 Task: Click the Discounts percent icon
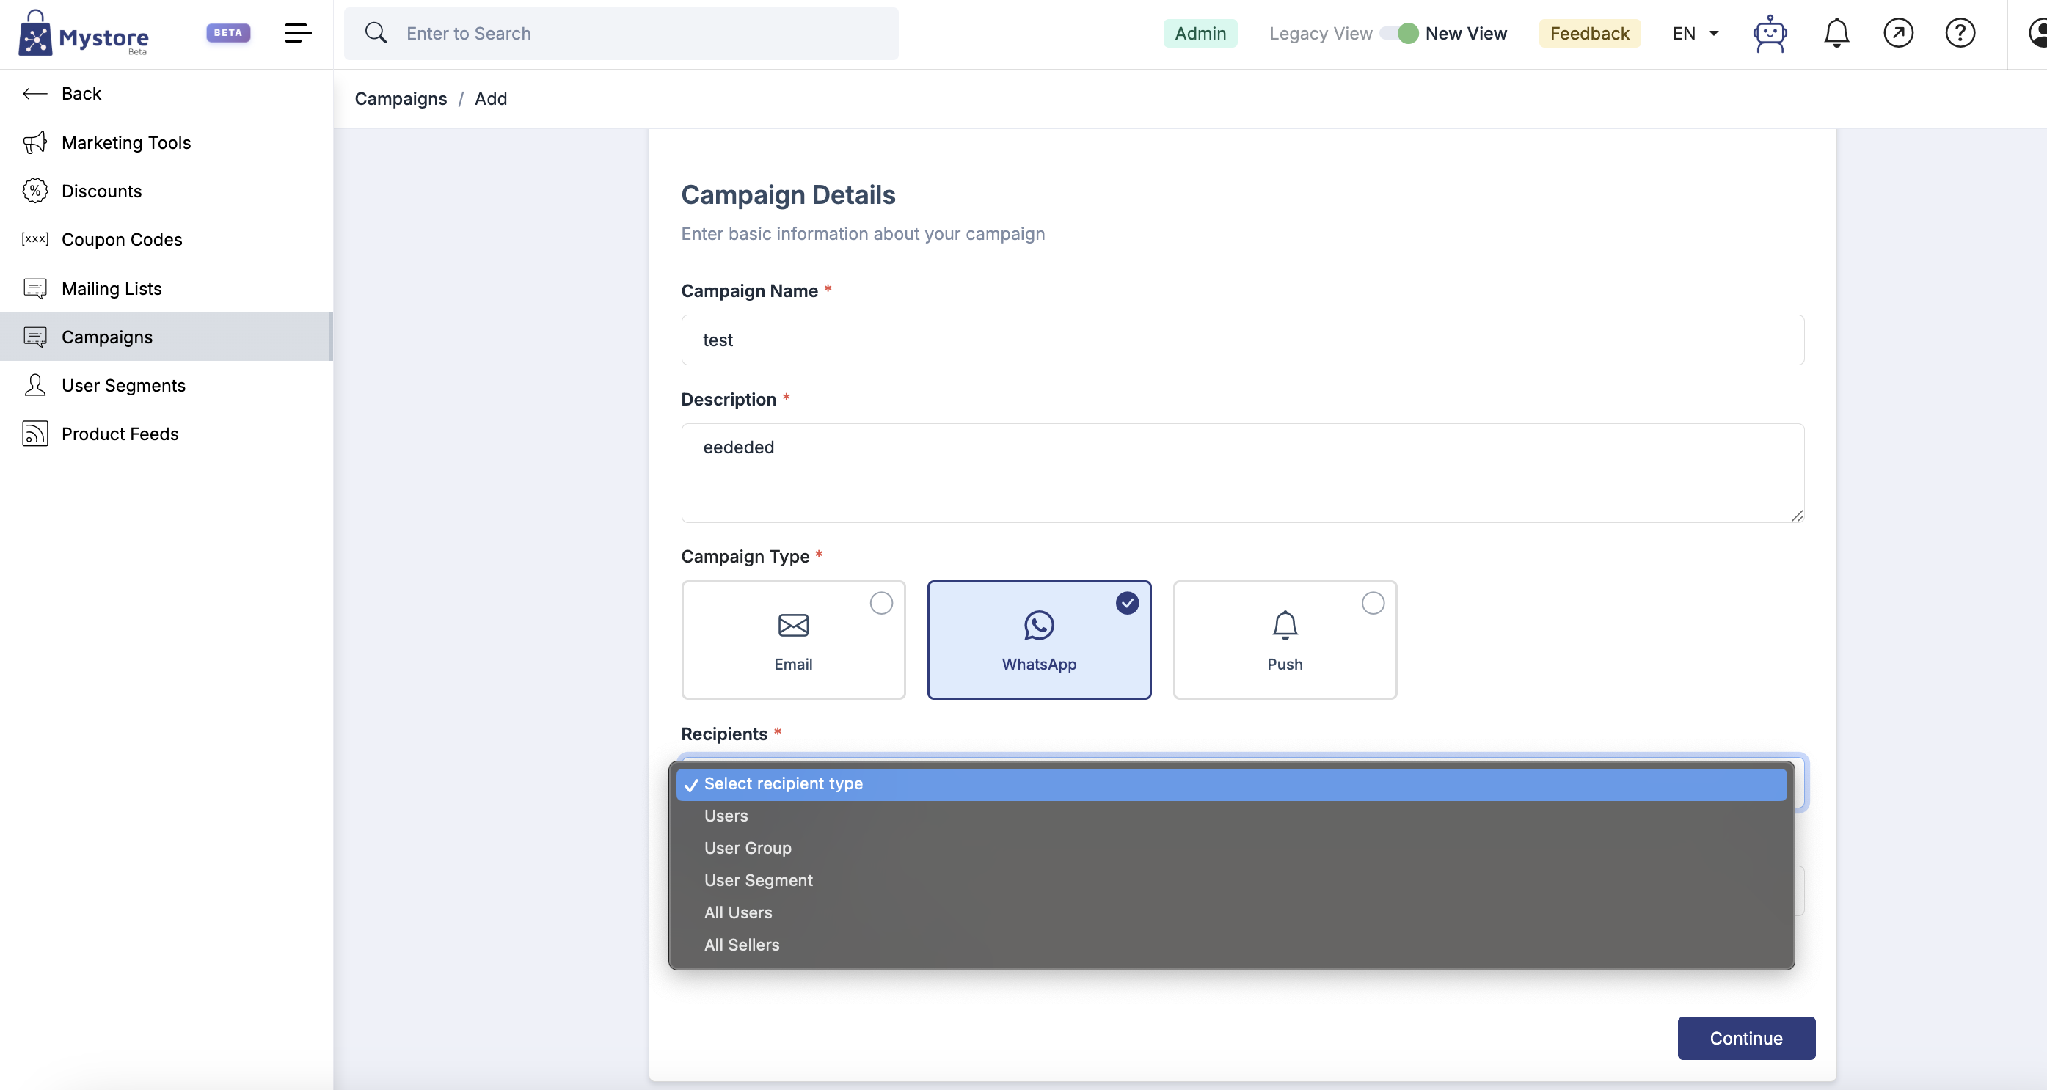point(35,191)
